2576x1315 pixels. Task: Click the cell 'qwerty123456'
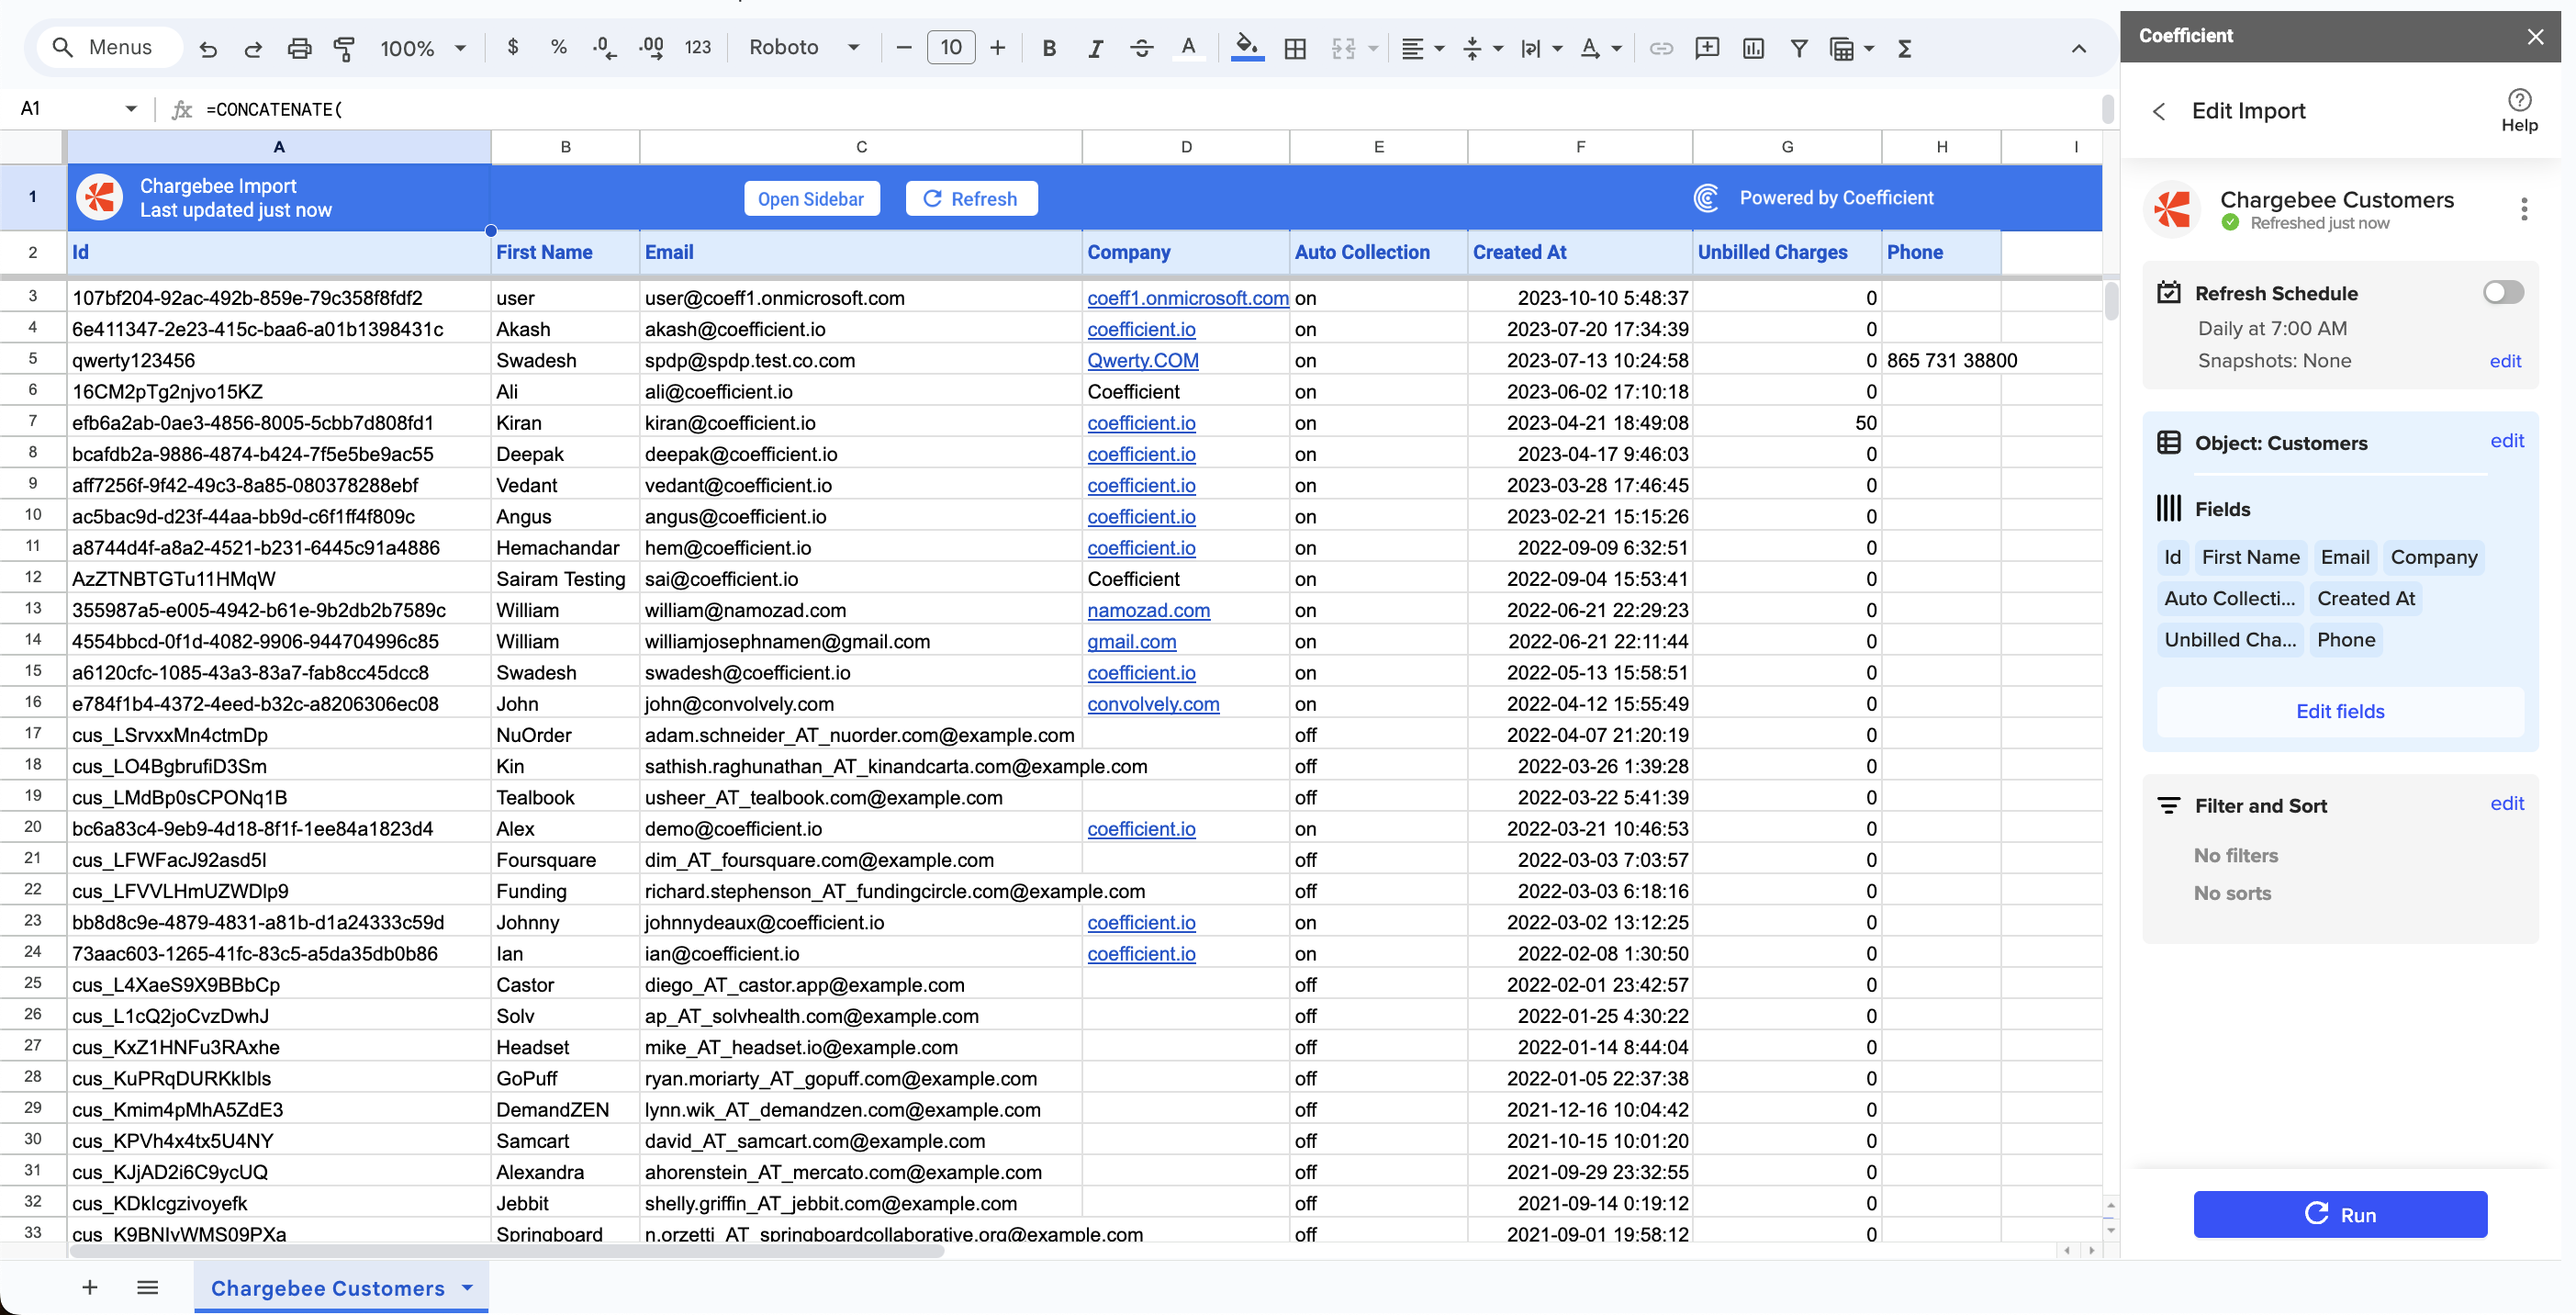(279, 360)
